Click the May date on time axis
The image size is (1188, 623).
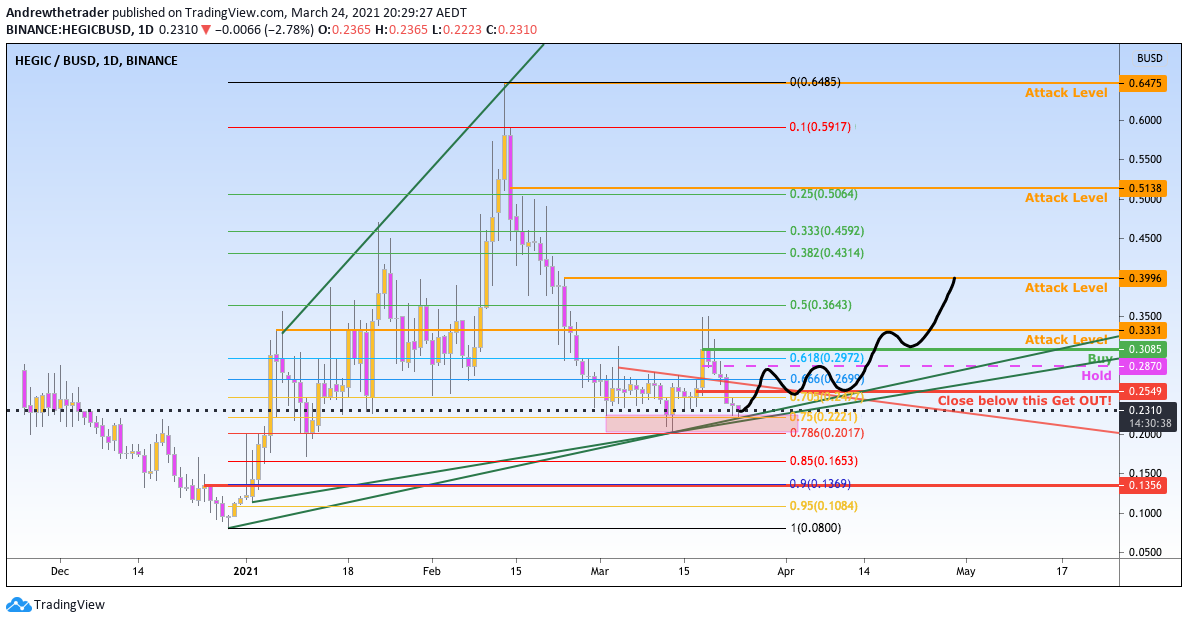pos(965,571)
